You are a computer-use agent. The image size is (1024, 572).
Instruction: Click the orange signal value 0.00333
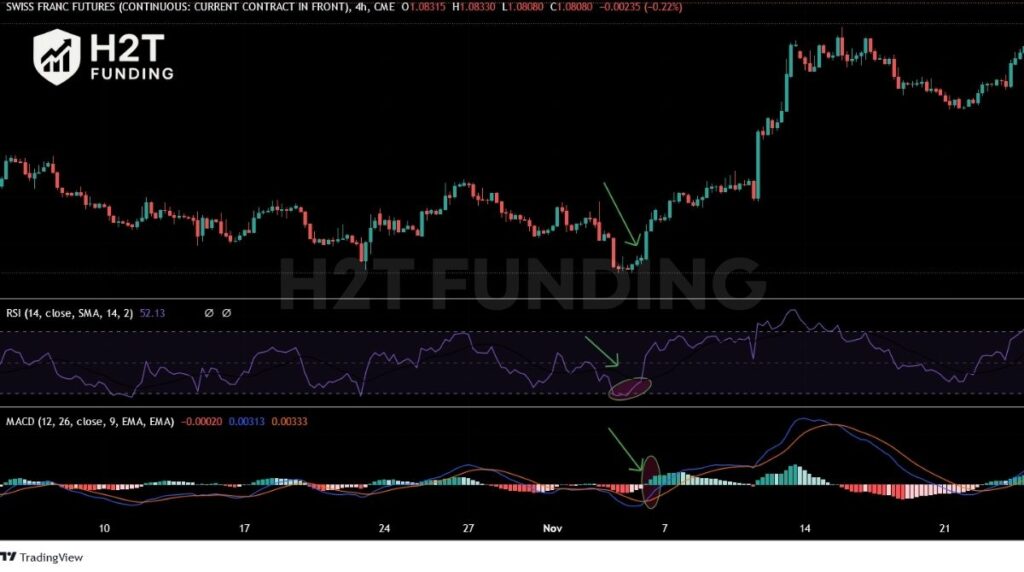click(289, 422)
